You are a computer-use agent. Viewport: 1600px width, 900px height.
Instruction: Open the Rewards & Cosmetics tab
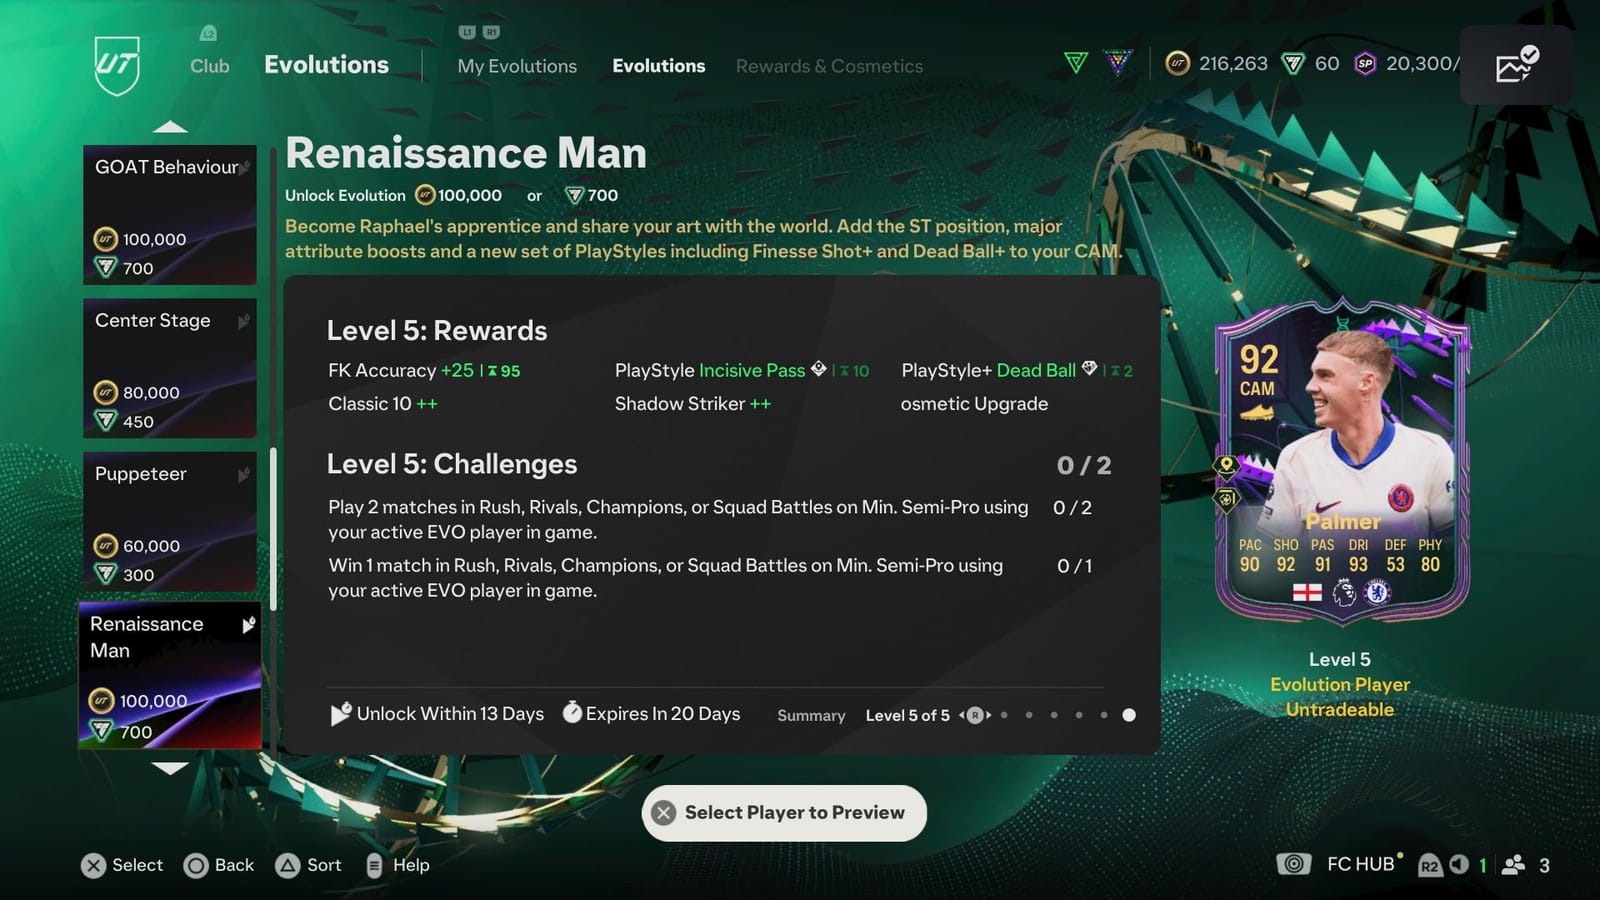(x=828, y=65)
